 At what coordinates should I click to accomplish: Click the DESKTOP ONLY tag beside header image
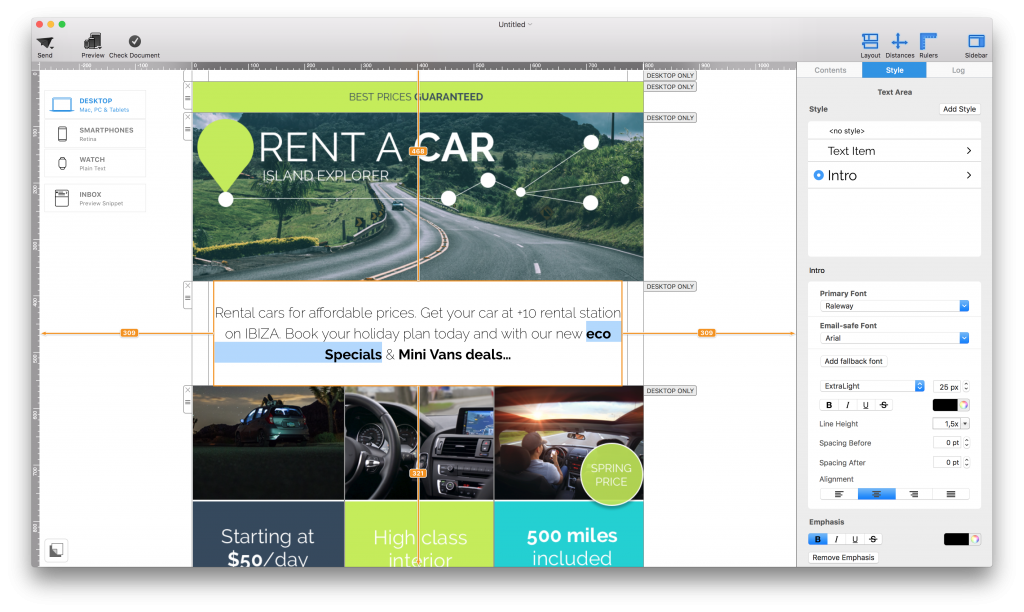(670, 118)
